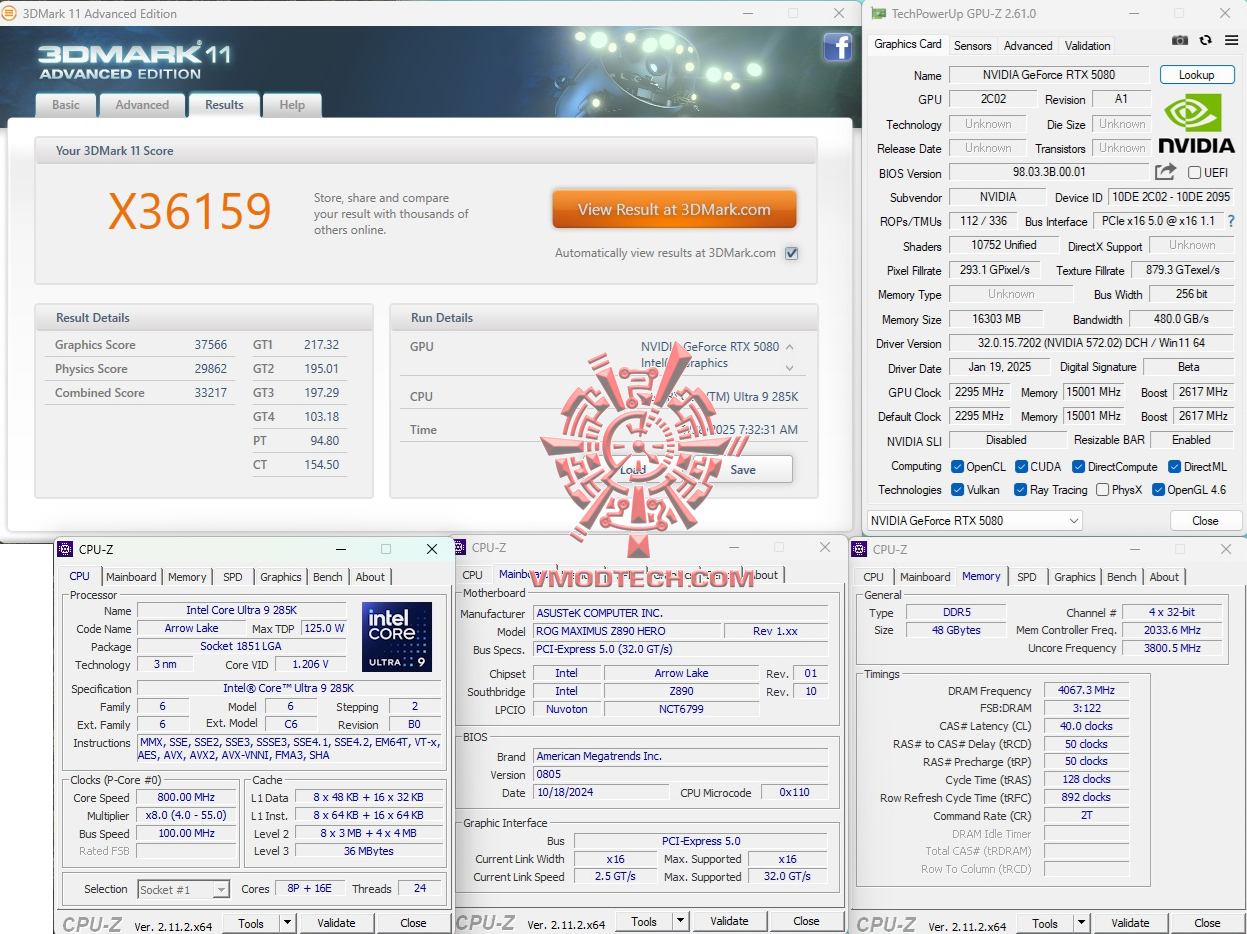Click the Lookup button in GPU-Z
Viewport: 1247px width, 934px height.
pos(1196,75)
